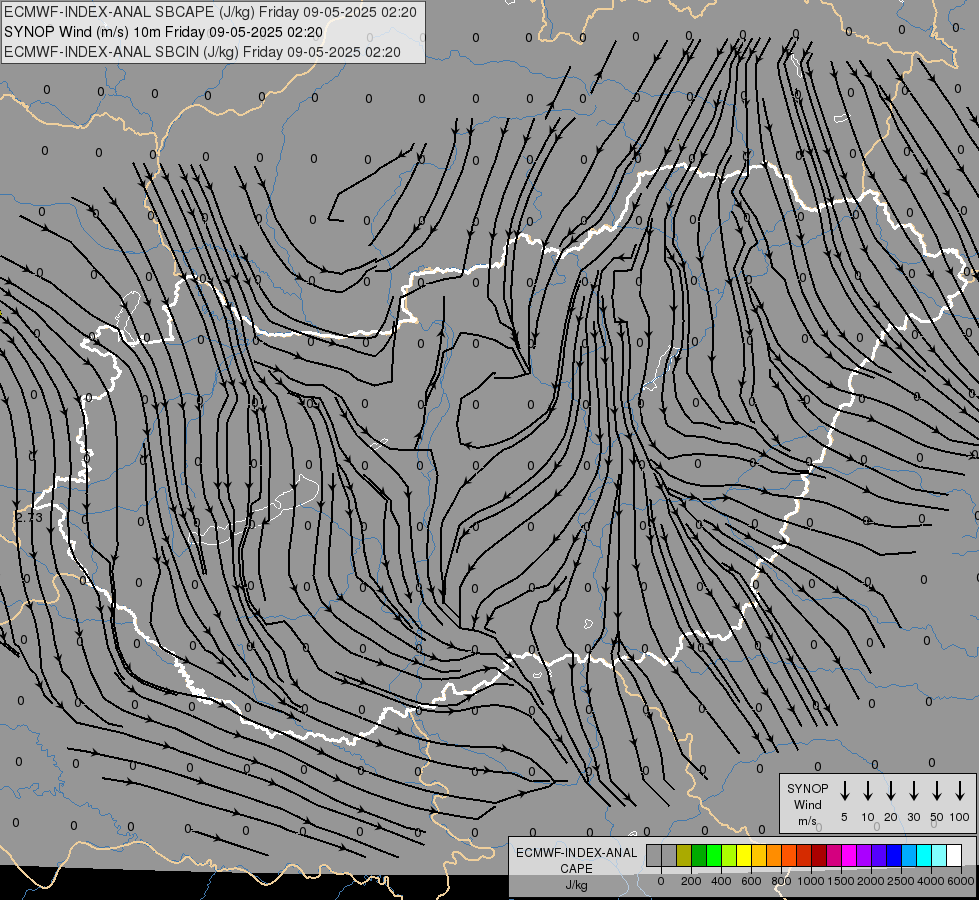
Task: Click the 10 m/s wind arrow in legend
Action: (x=868, y=791)
